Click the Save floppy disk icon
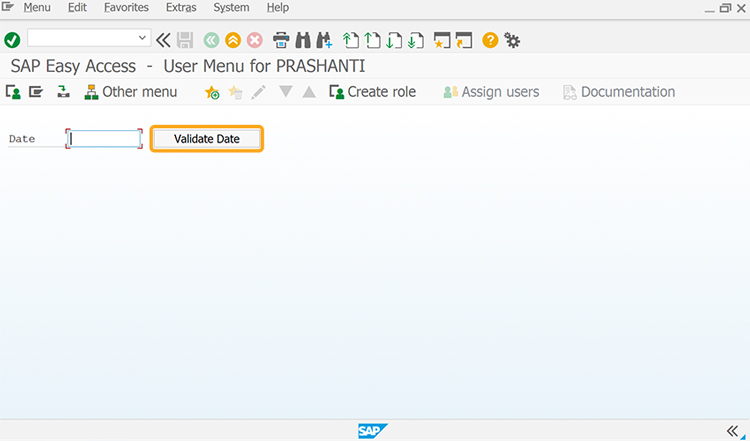750x441 pixels. 185,40
